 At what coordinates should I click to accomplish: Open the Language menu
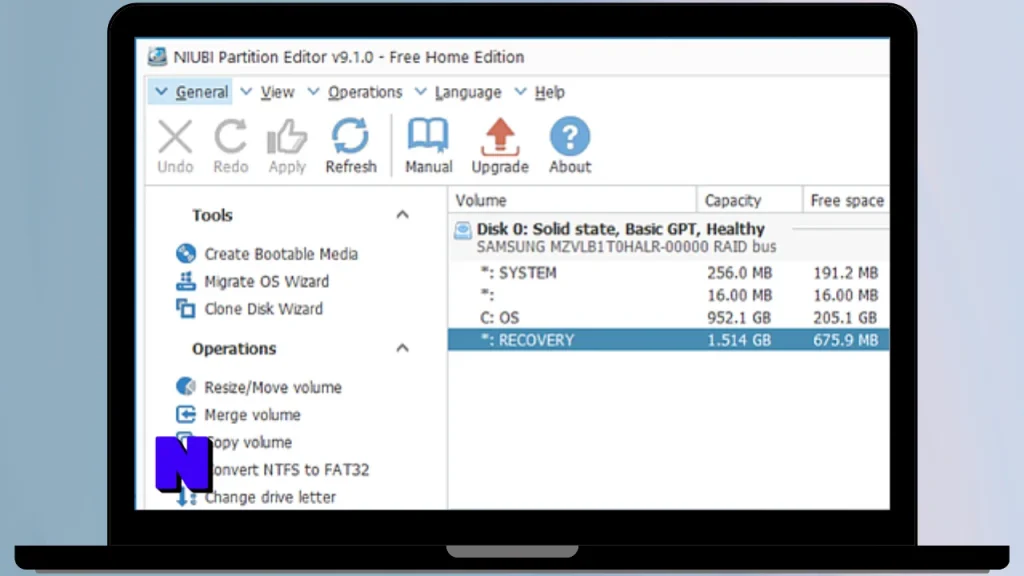pos(468,92)
